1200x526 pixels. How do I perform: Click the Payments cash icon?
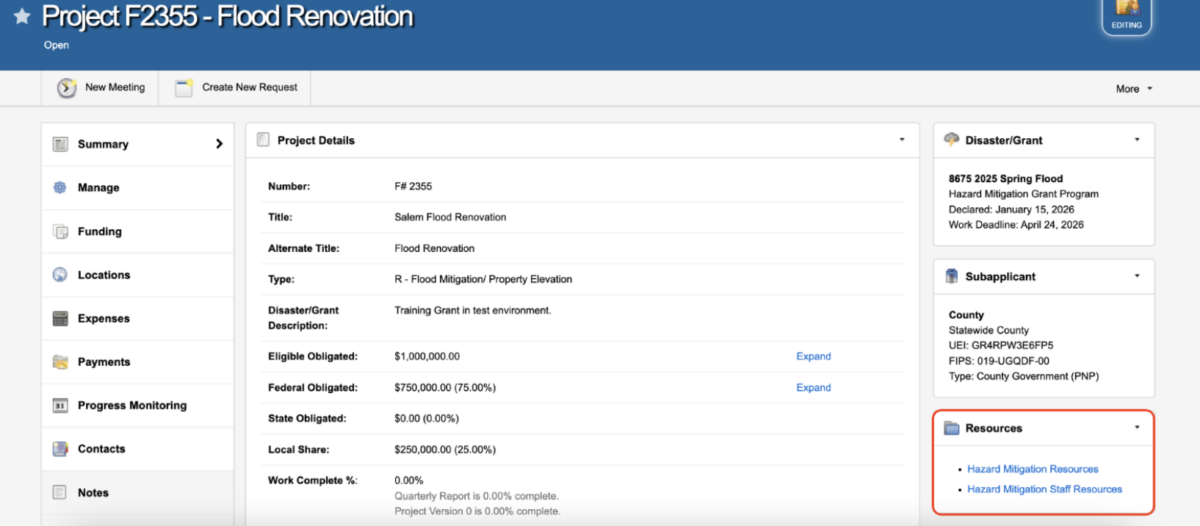(60, 362)
